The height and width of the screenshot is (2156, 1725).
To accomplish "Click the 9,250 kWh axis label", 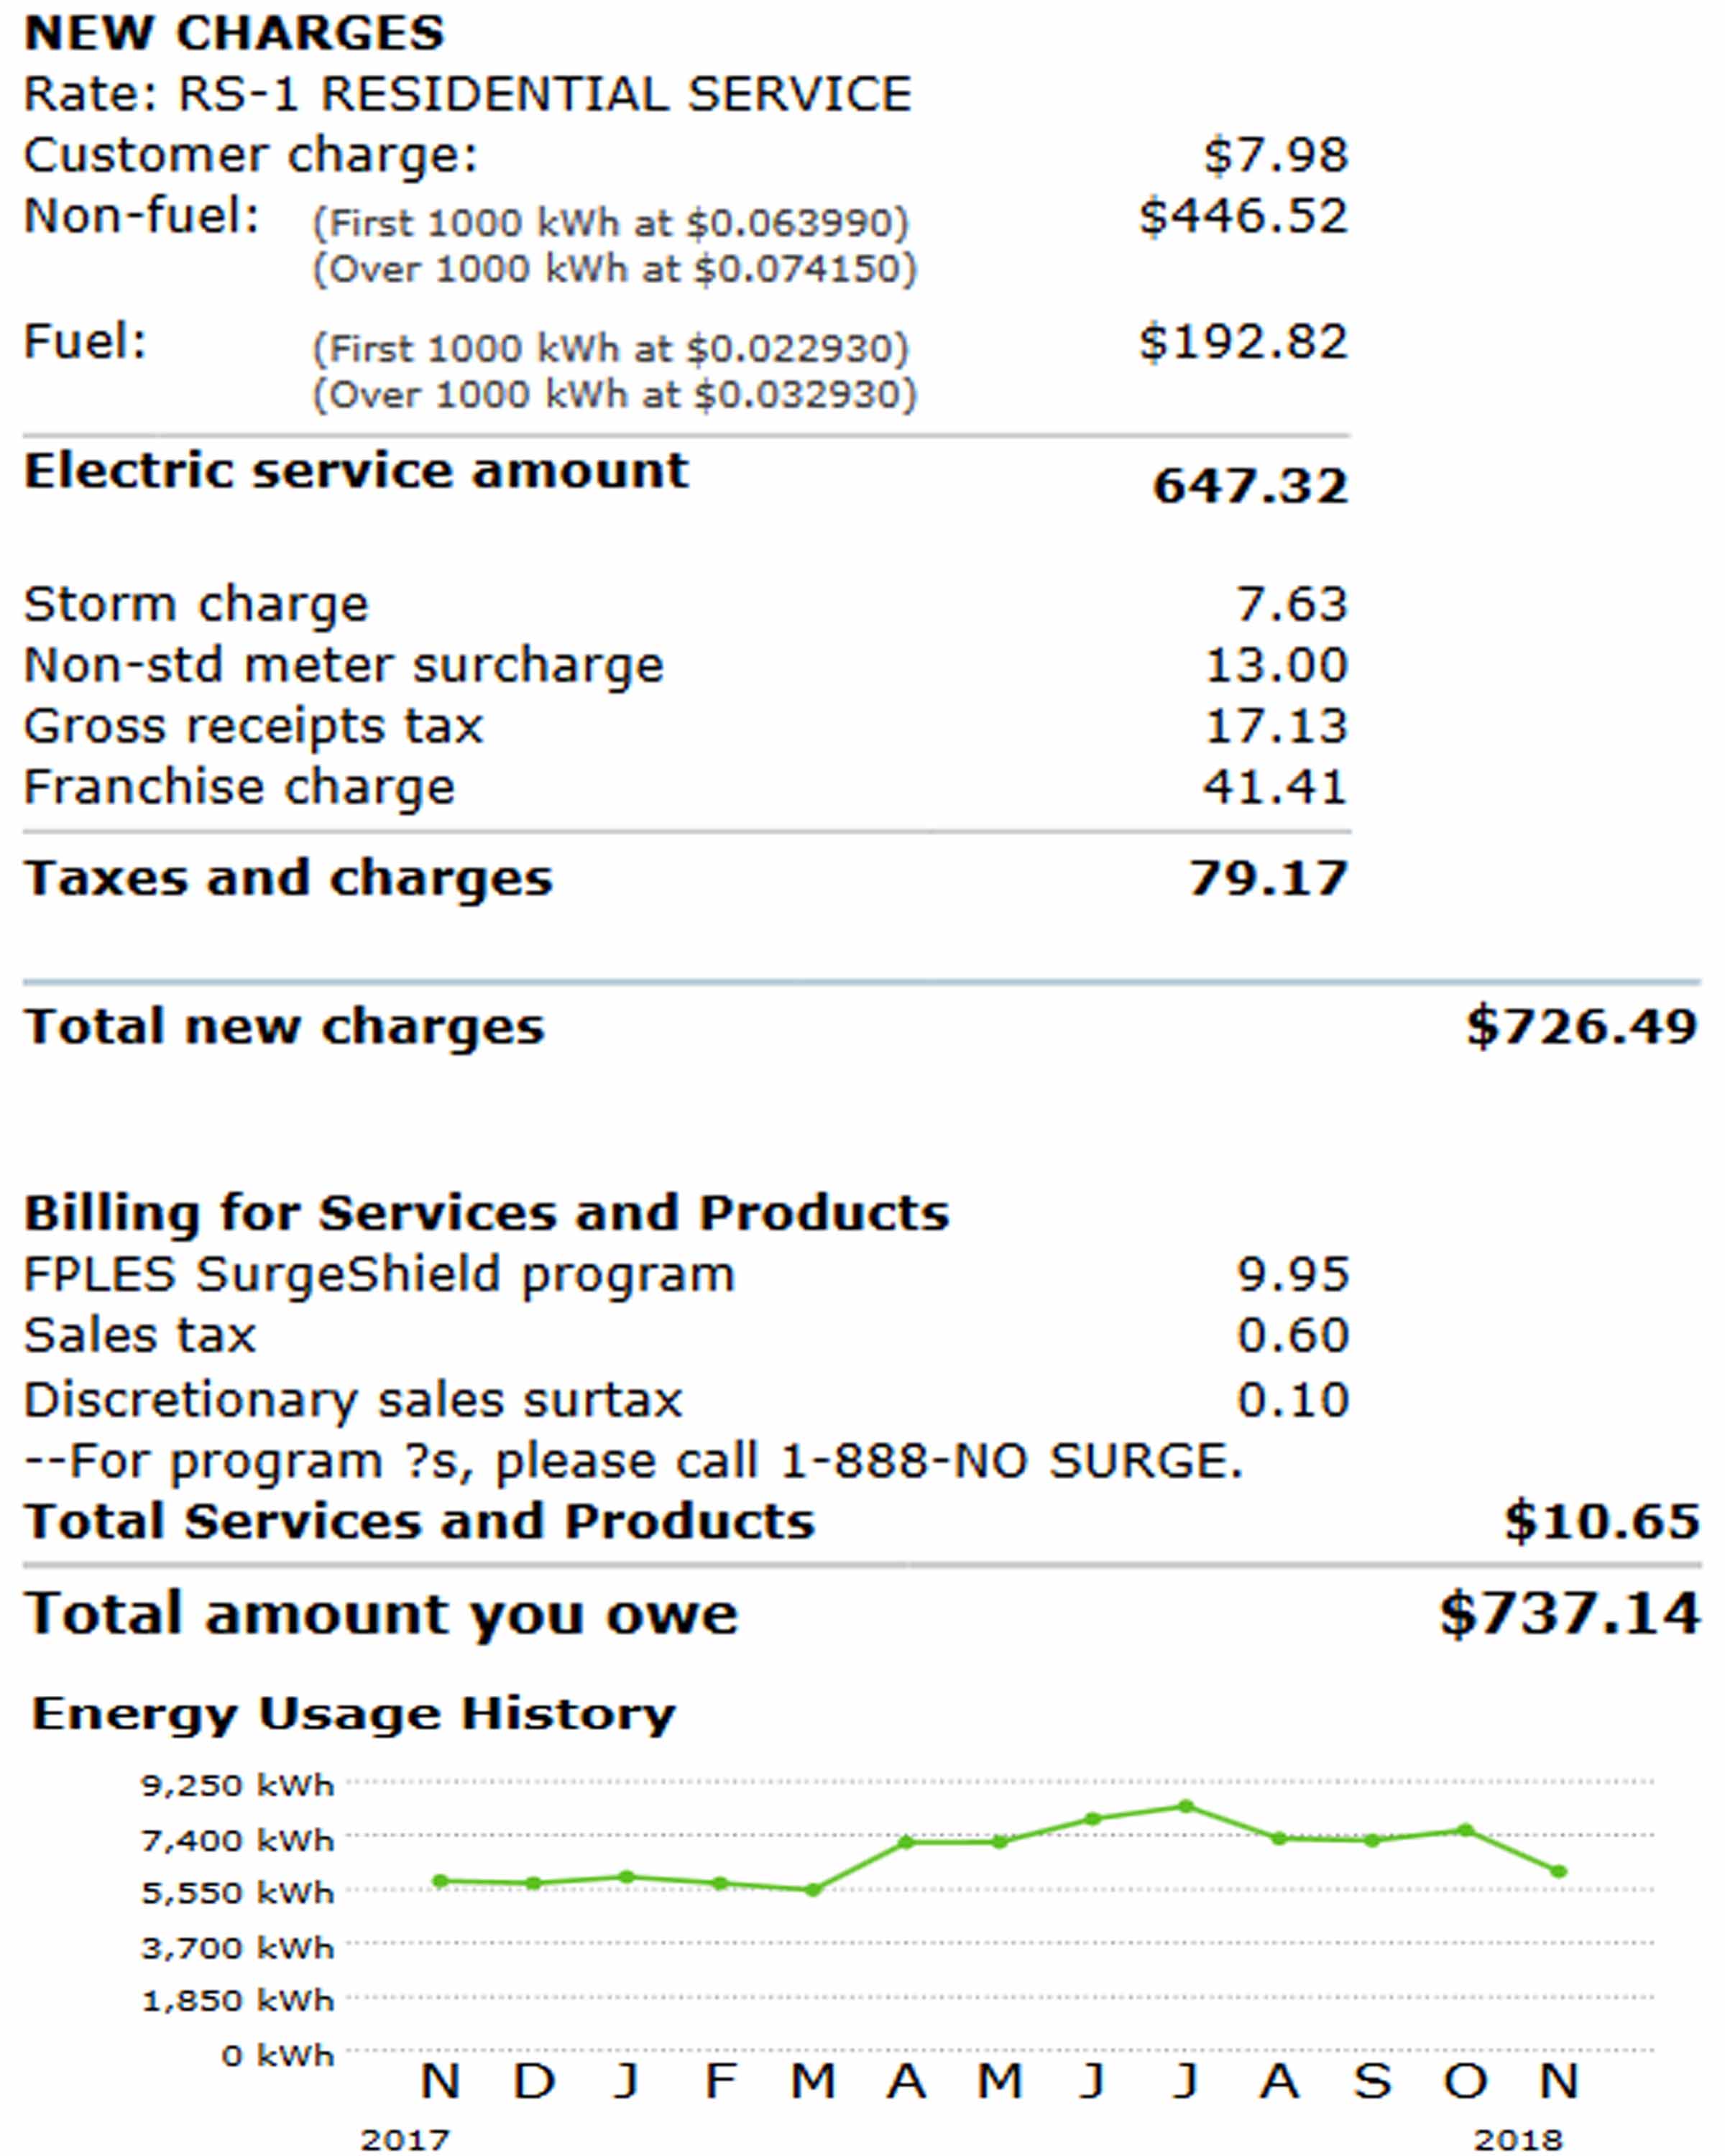I will click(x=238, y=1785).
